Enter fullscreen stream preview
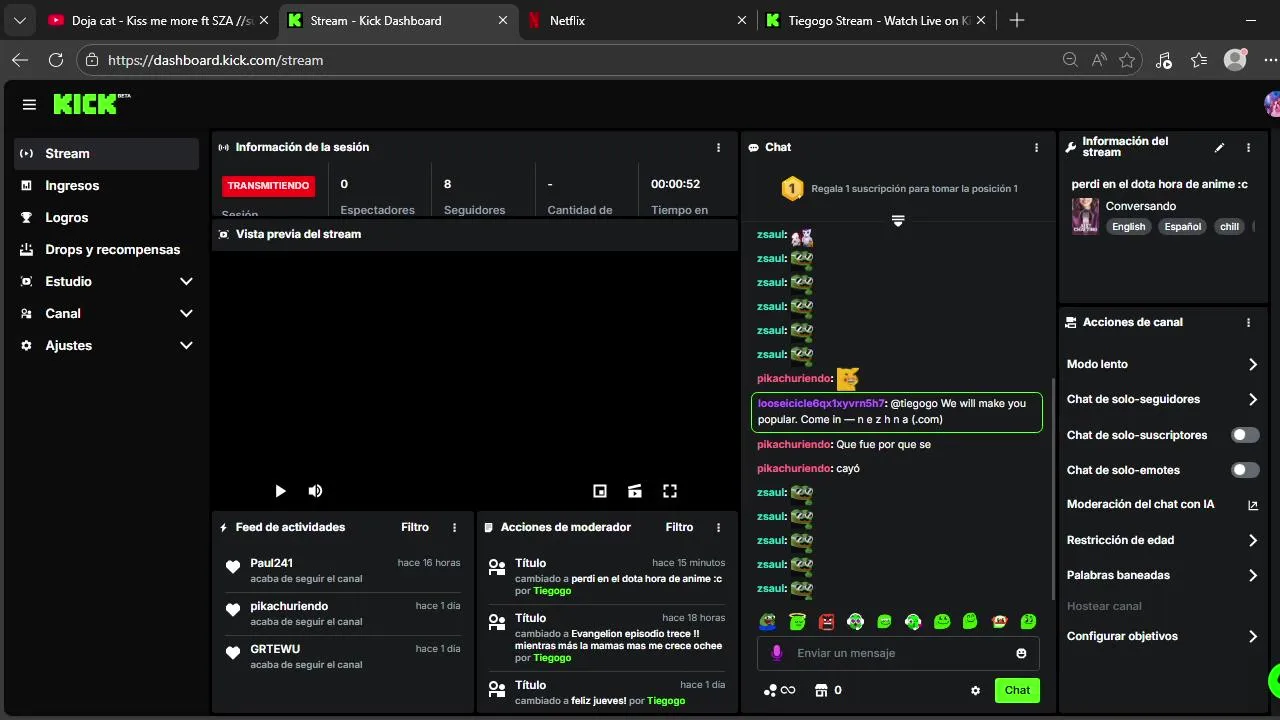Screen dimensions: 1280x720 [x=670, y=491]
